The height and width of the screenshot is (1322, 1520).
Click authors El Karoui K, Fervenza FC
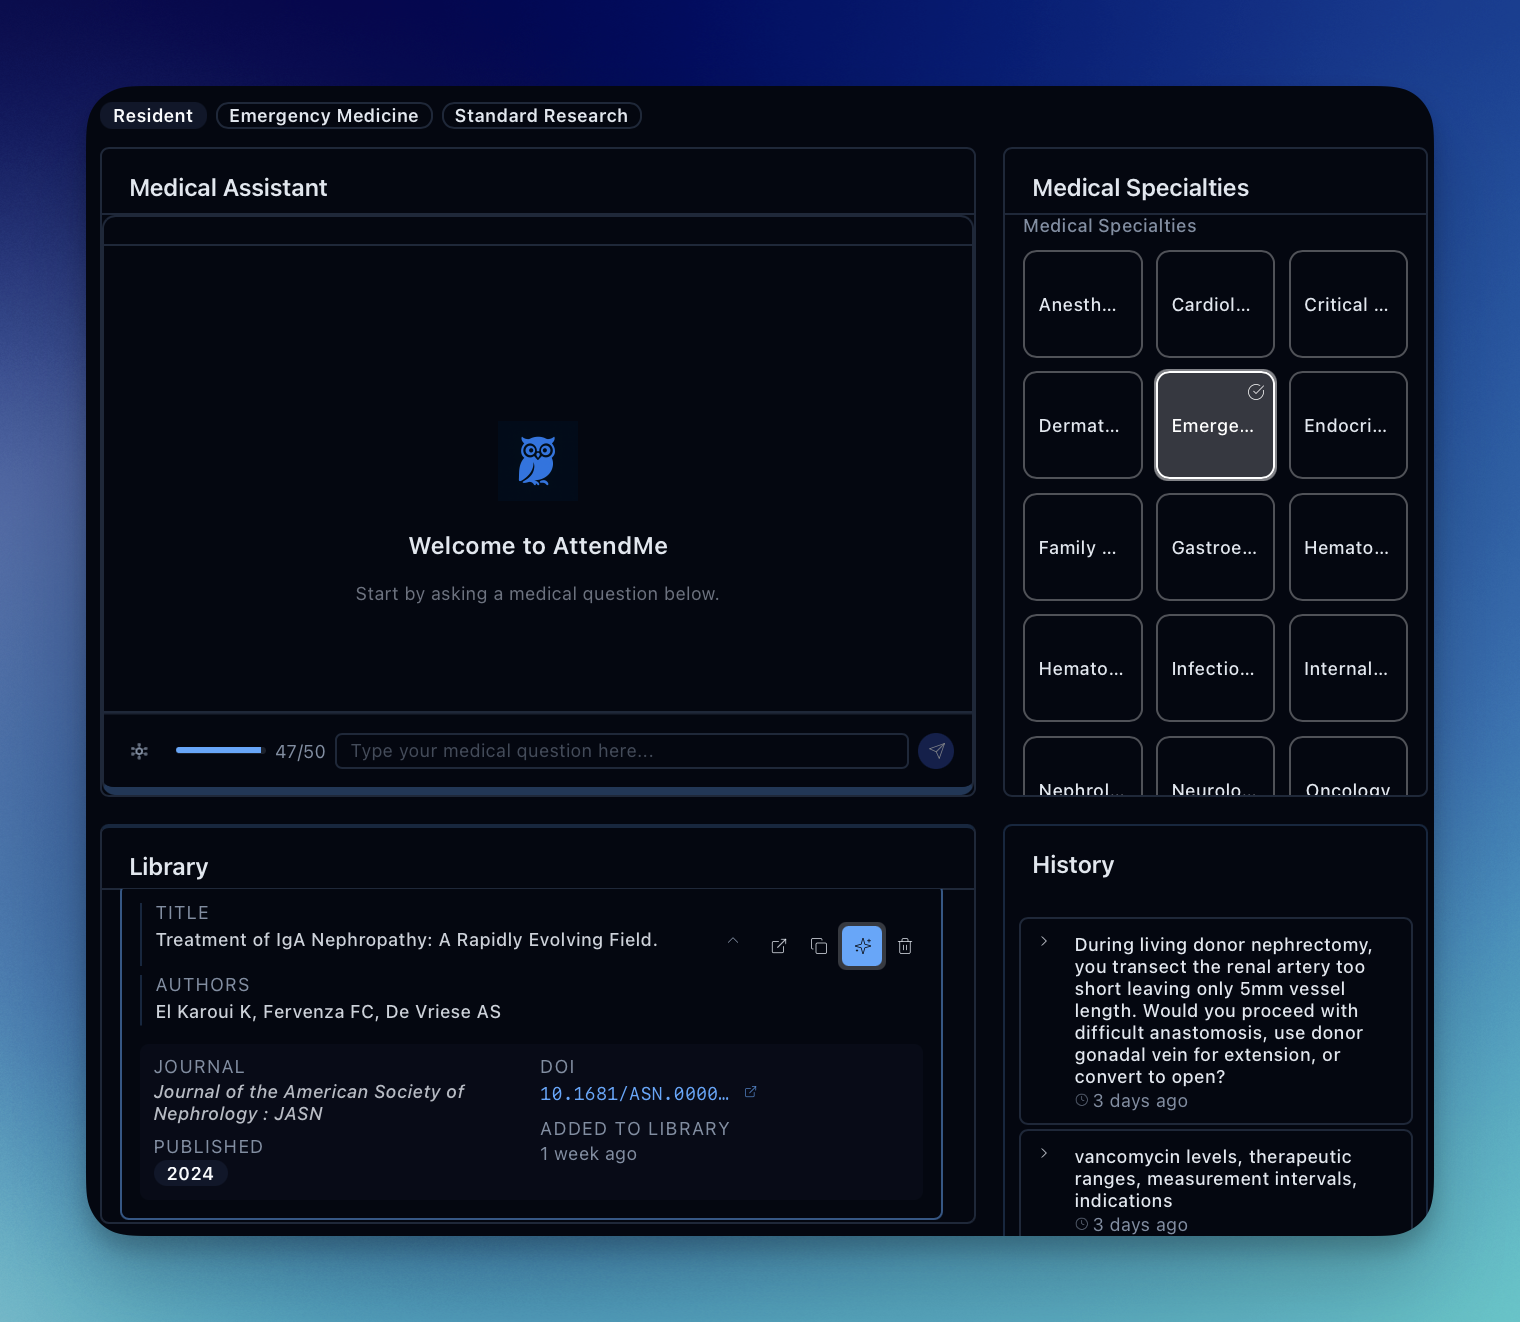click(x=328, y=1012)
